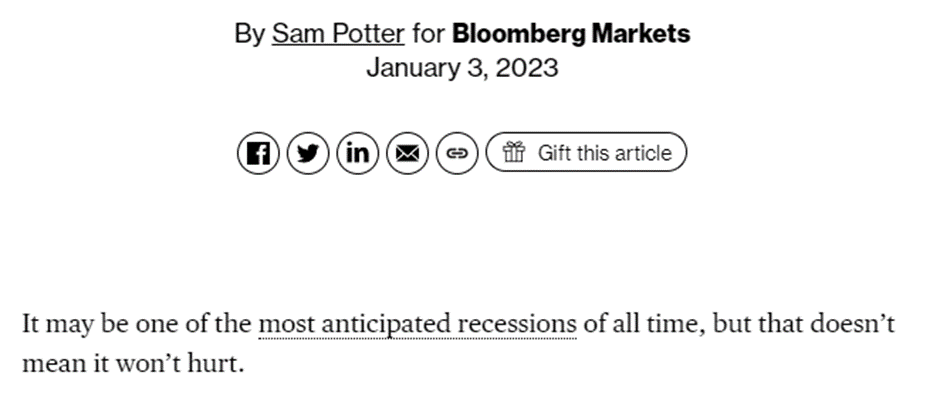Click the word 'By' before the author
Viewport: 940px width, 406px height.
249,34
